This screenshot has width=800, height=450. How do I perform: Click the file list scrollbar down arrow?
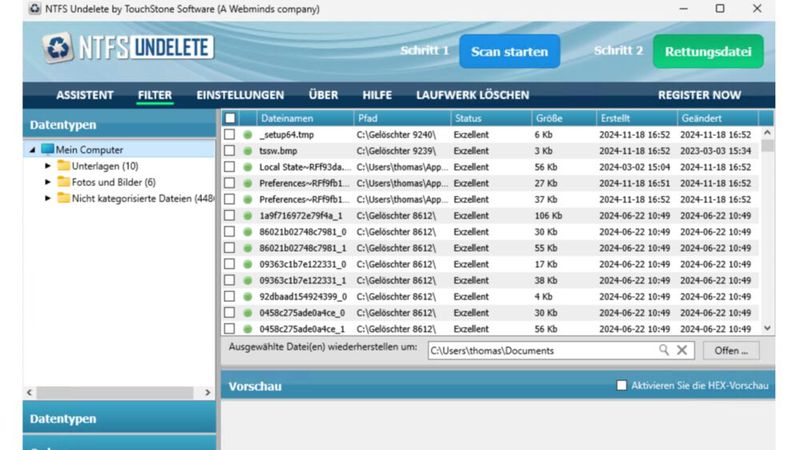(767, 329)
